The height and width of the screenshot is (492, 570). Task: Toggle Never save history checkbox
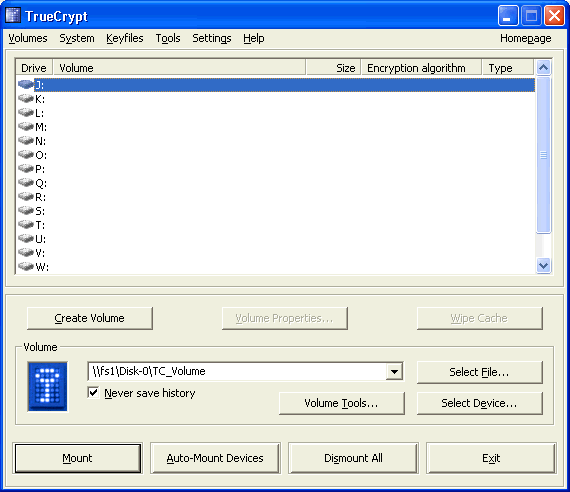[x=93, y=393]
